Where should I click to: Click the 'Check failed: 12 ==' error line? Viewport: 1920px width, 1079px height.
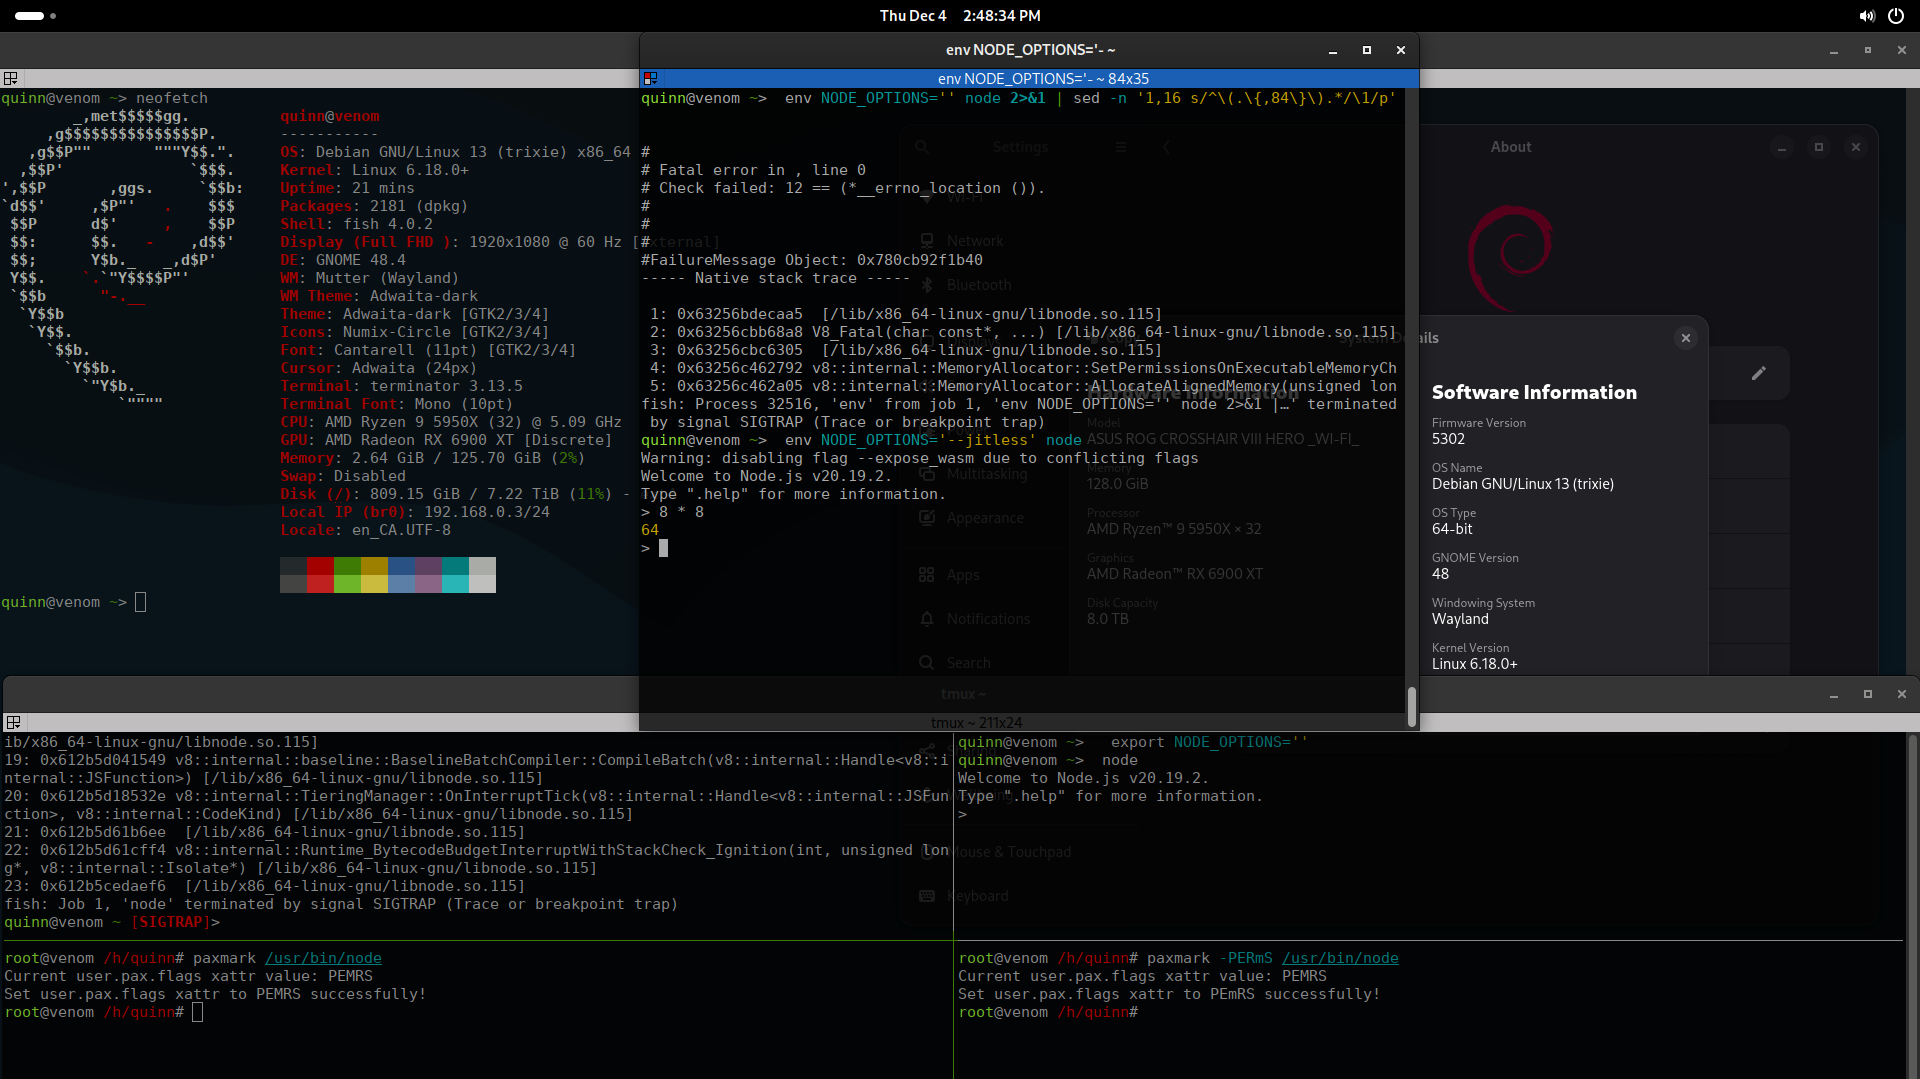point(843,188)
